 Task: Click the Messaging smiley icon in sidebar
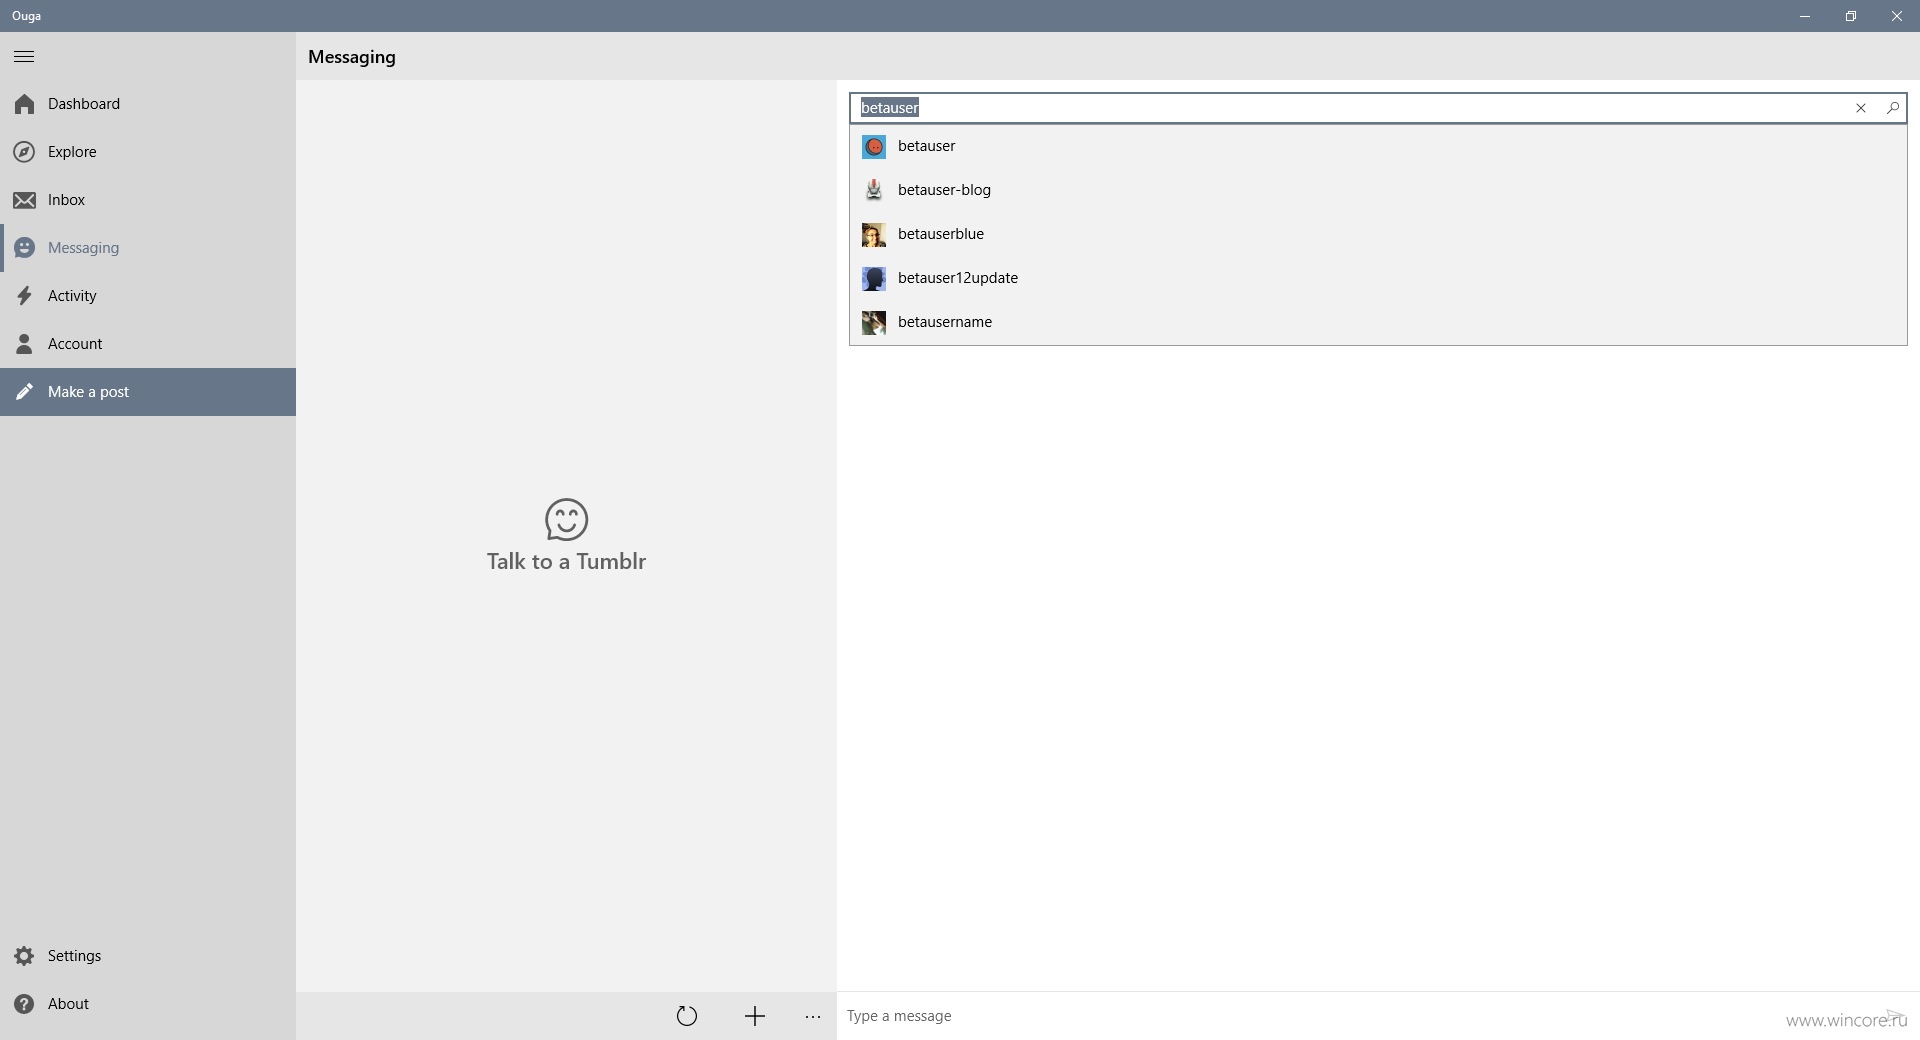[24, 248]
